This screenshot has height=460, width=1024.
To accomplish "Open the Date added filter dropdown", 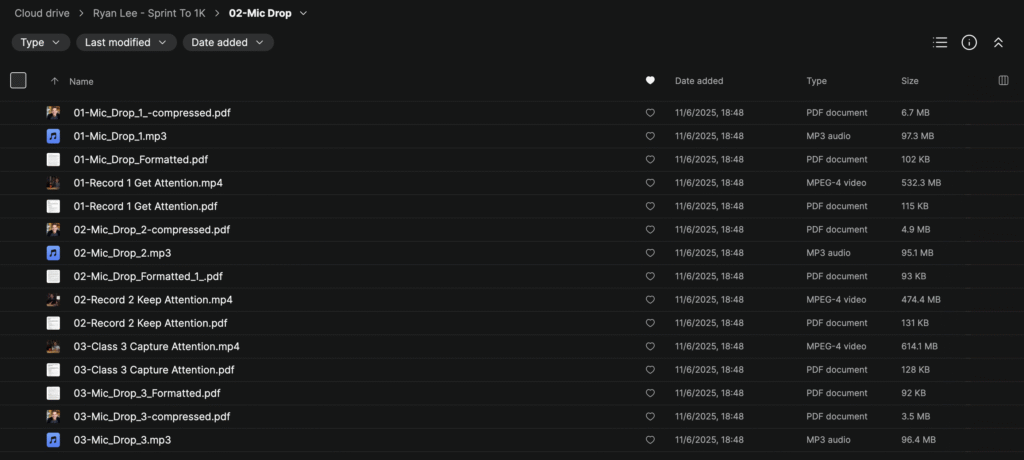I will point(228,42).
